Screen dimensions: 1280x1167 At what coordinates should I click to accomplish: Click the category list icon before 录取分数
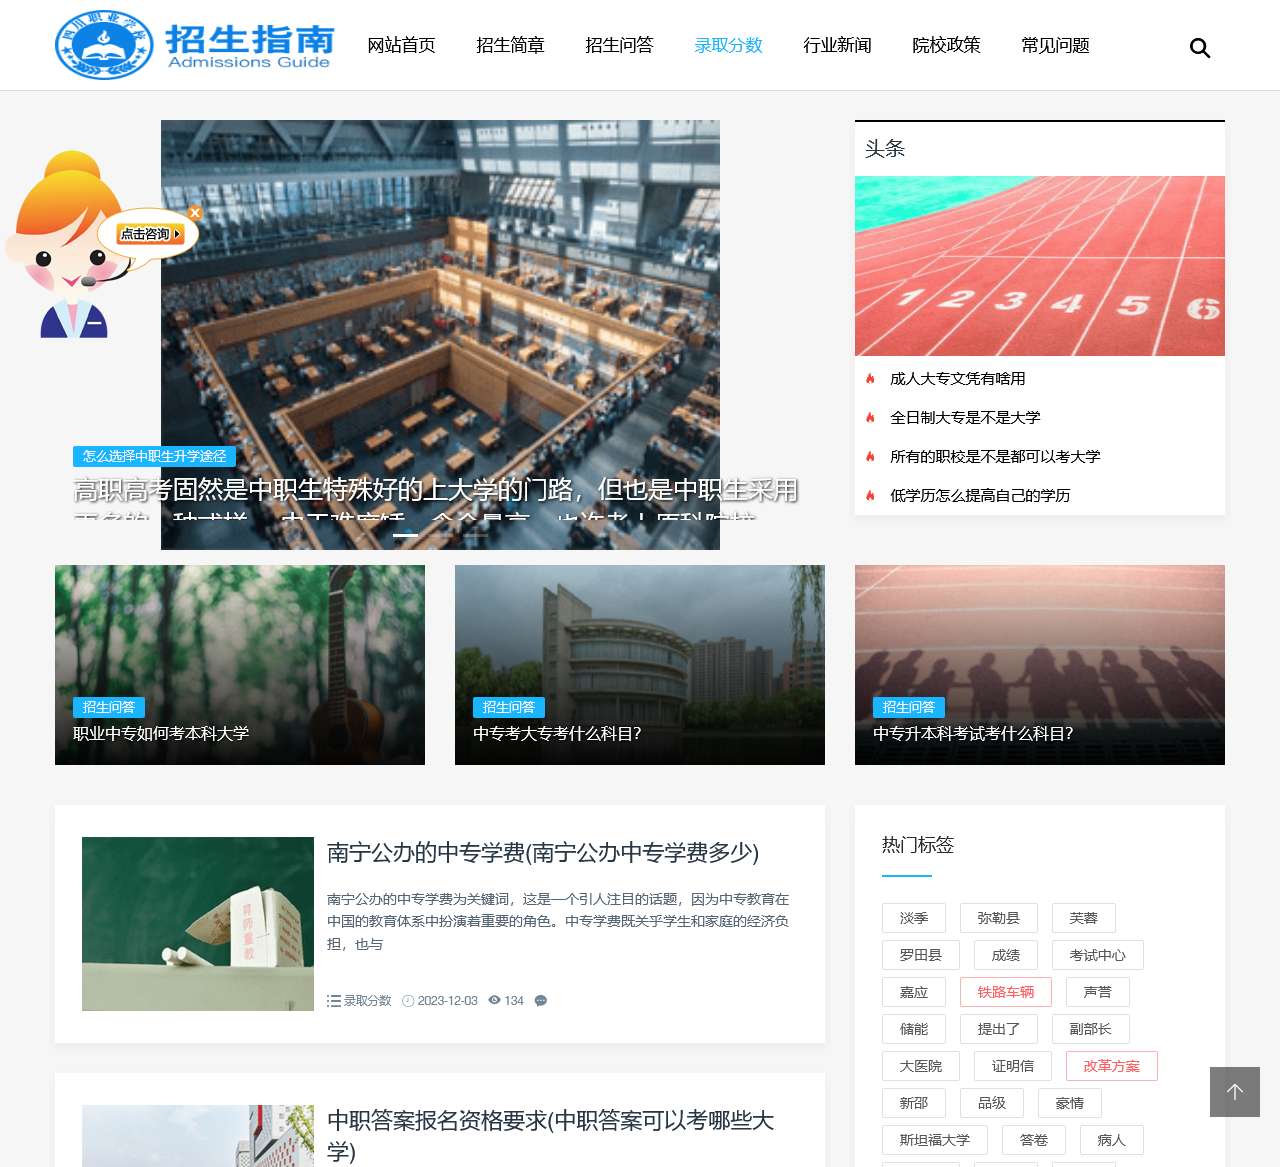pos(333,1000)
